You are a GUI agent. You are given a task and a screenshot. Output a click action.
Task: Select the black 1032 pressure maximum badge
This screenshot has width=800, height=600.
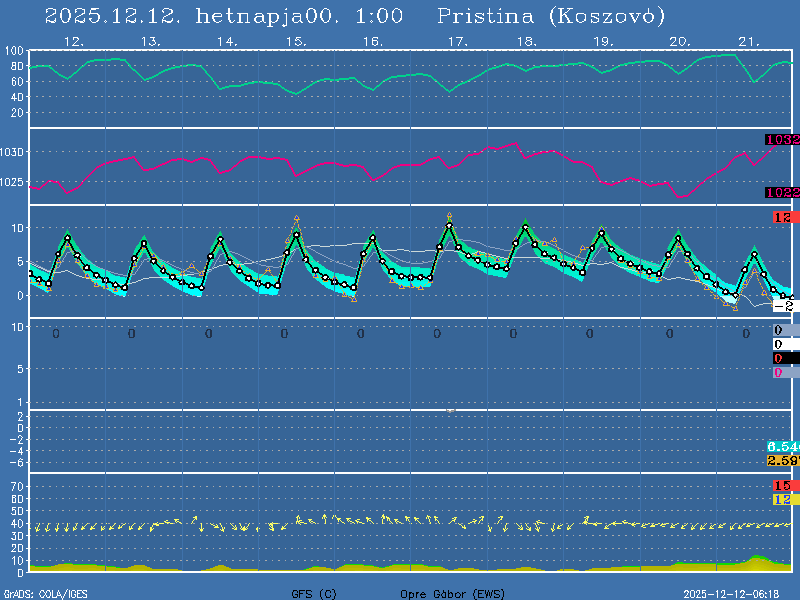[x=782, y=140]
